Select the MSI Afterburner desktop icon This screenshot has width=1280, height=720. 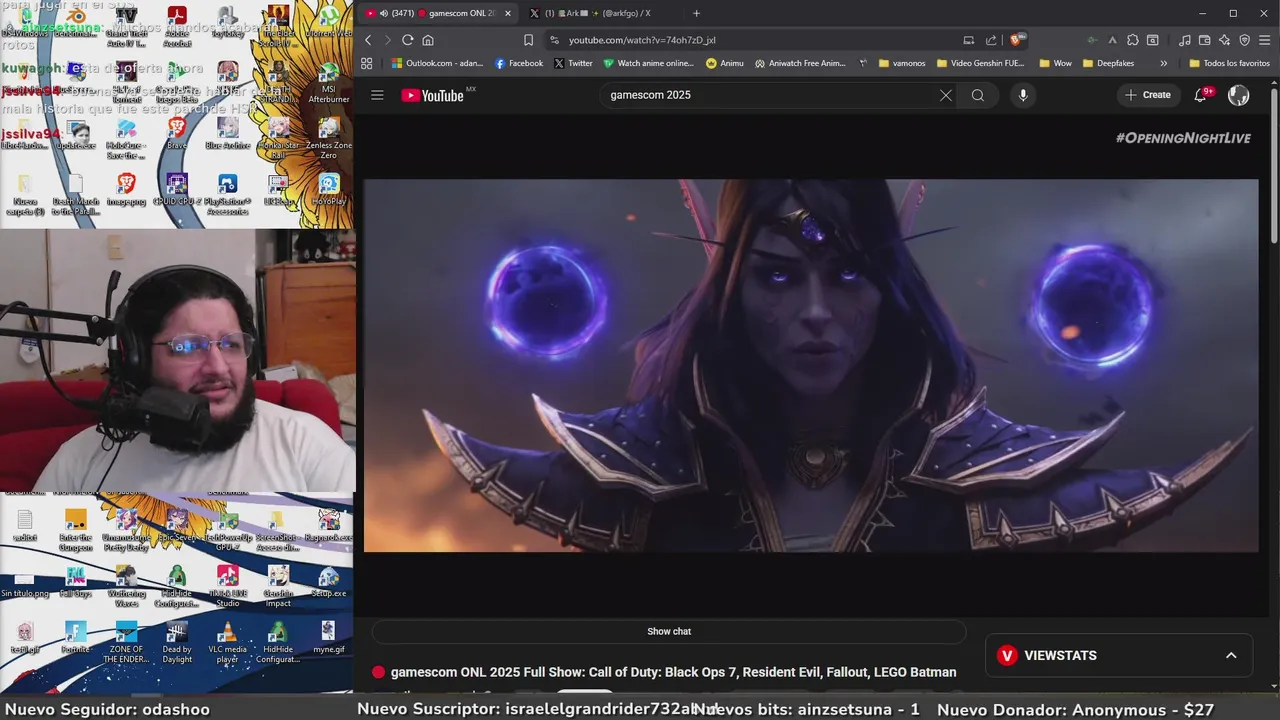click(328, 83)
